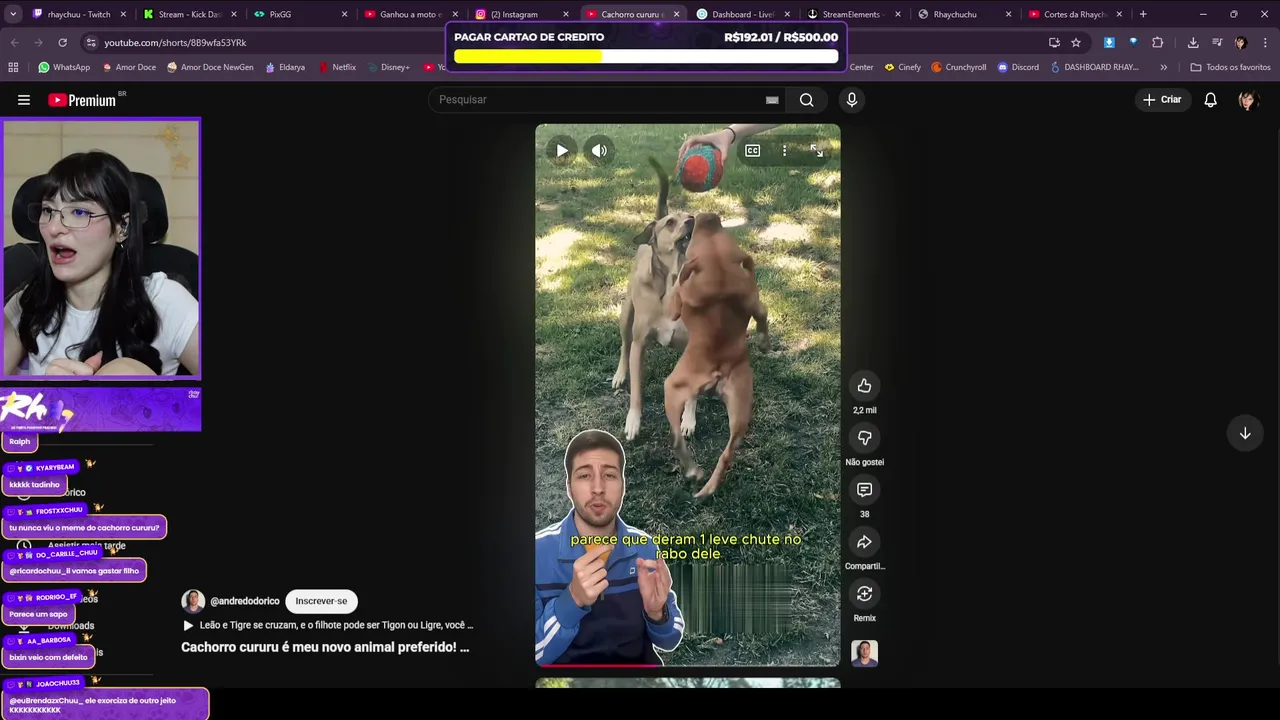Open the tab search dropdown chevron
Image resolution: width=1280 pixels, height=720 pixels.
coord(13,14)
